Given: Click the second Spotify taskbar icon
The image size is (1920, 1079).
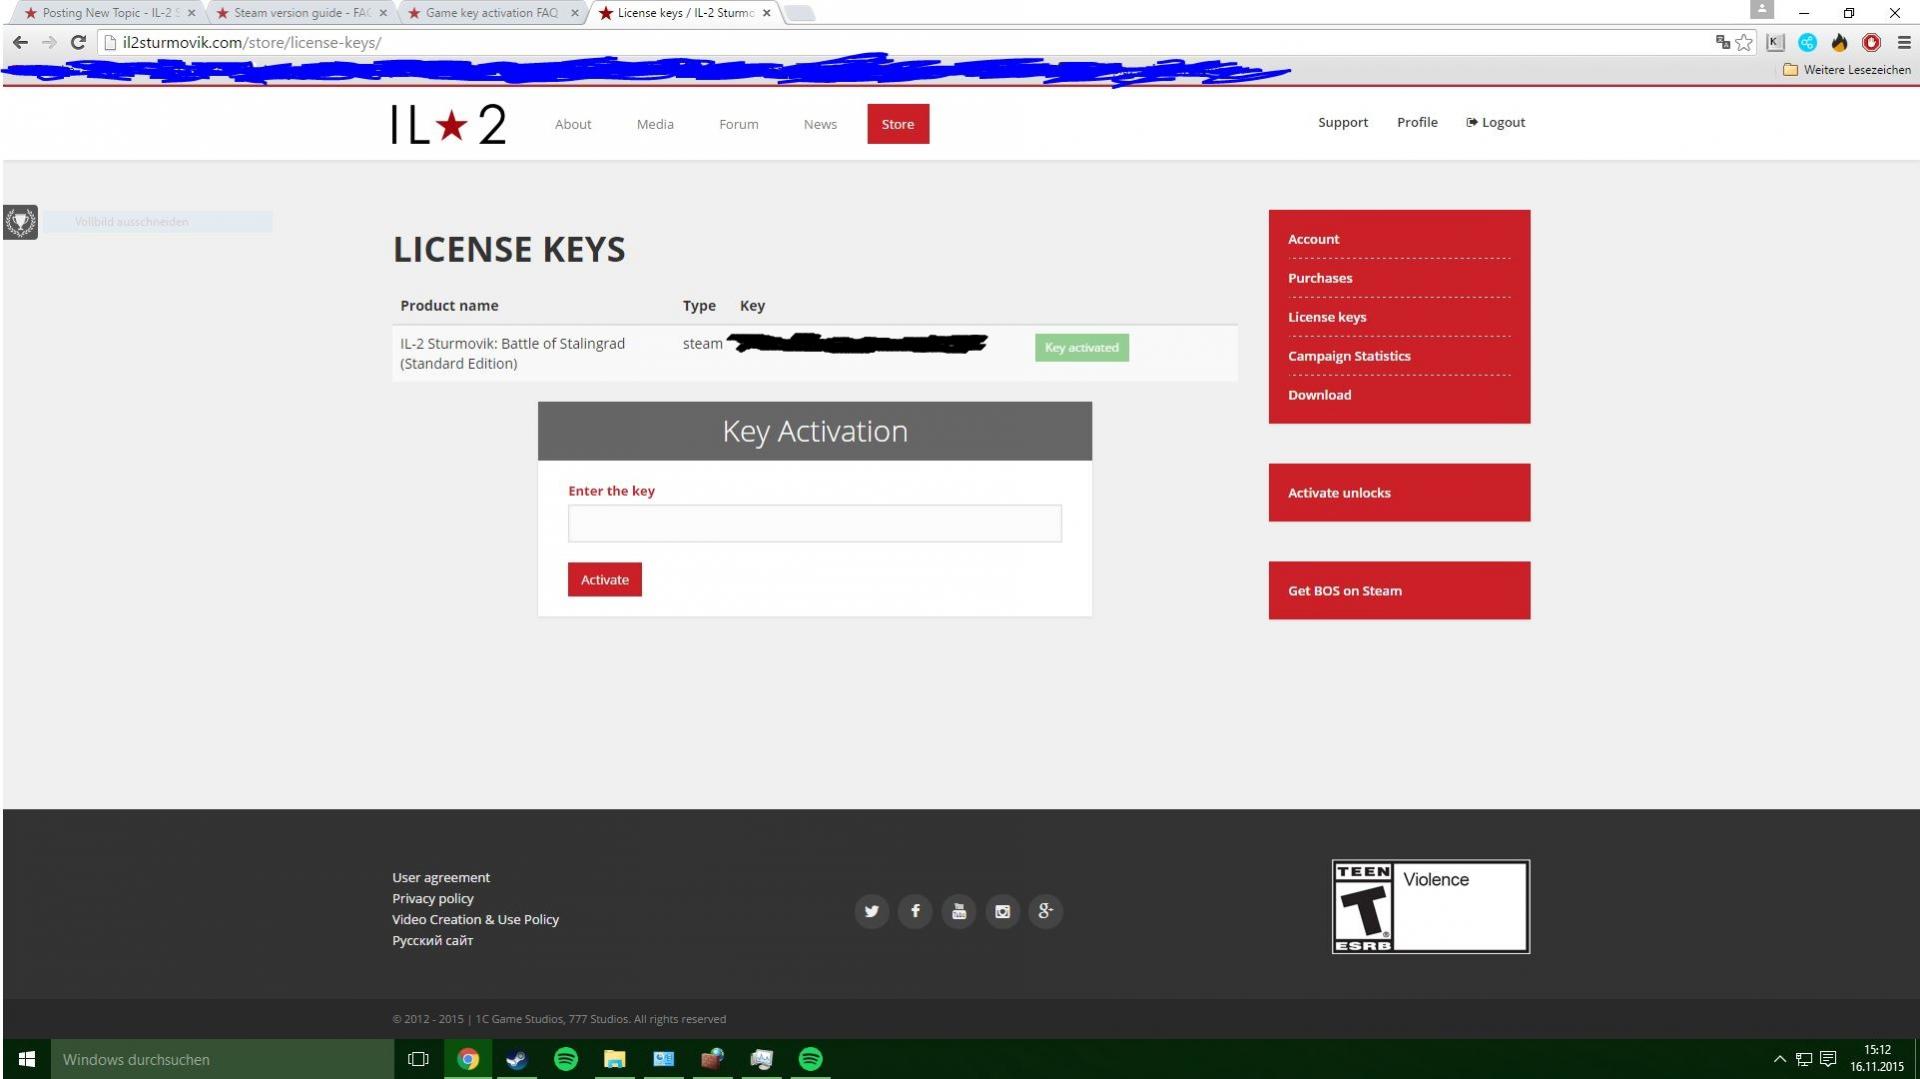Looking at the screenshot, I should (810, 1059).
